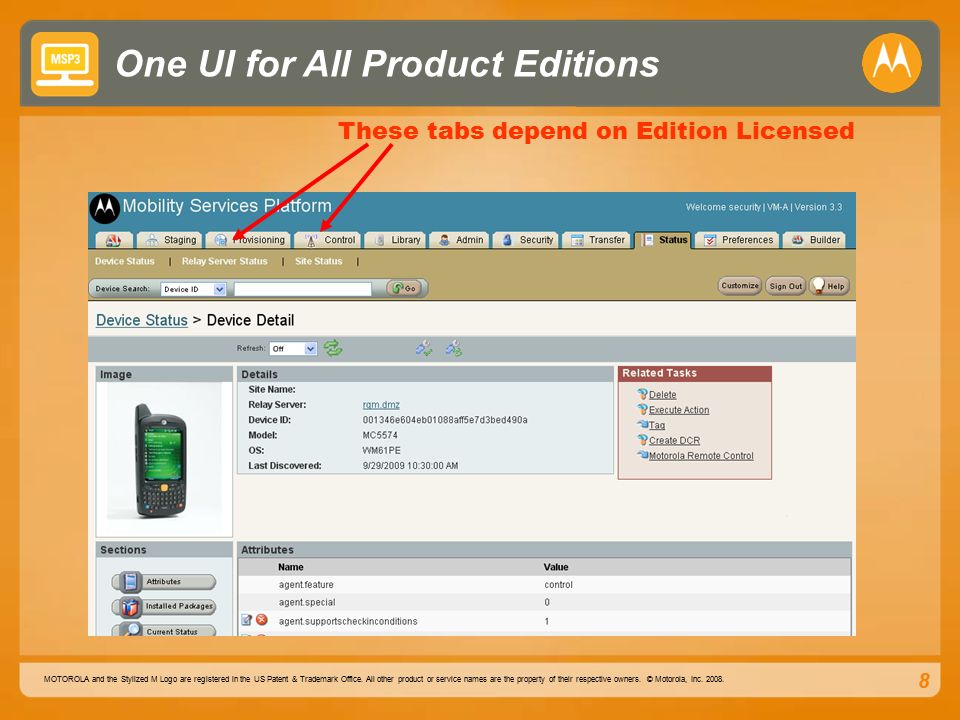Select the agent.feature attribute row

pos(544,585)
